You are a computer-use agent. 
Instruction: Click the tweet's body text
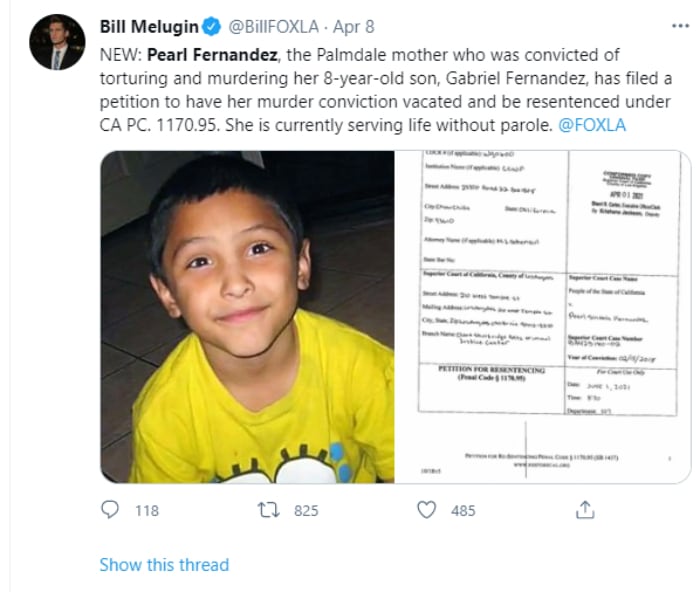[x=380, y=90]
